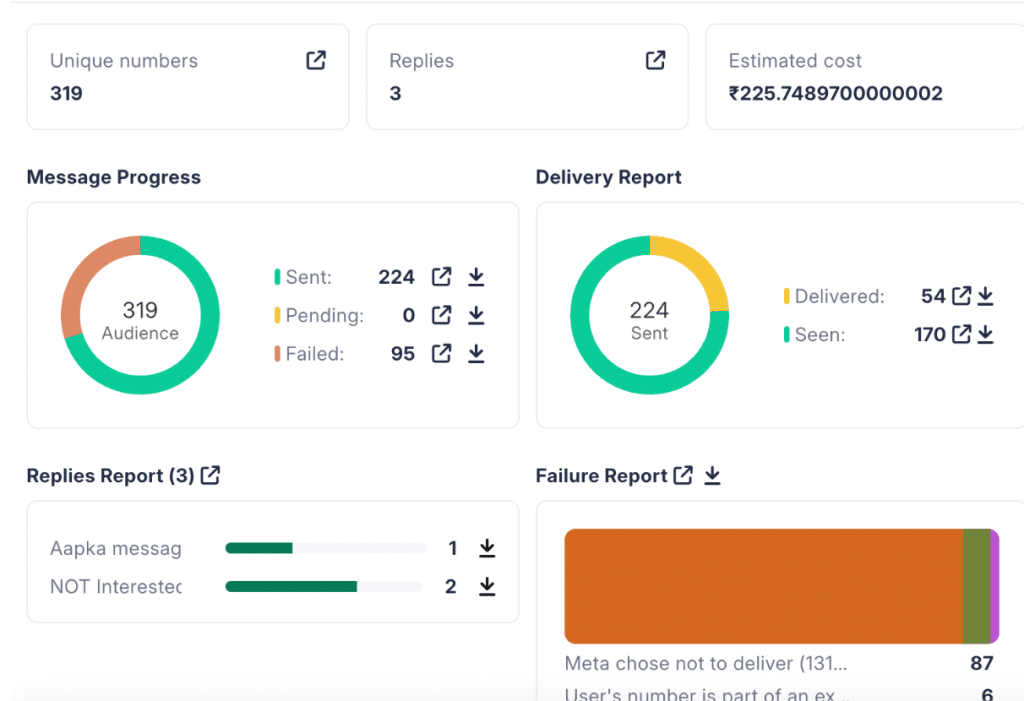Download the Sent messages report

tap(476, 276)
